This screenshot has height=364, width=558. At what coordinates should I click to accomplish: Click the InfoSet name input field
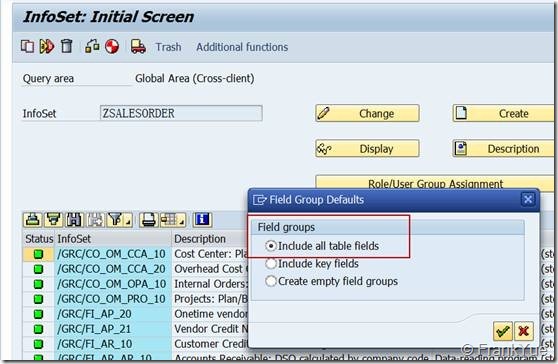point(181,113)
